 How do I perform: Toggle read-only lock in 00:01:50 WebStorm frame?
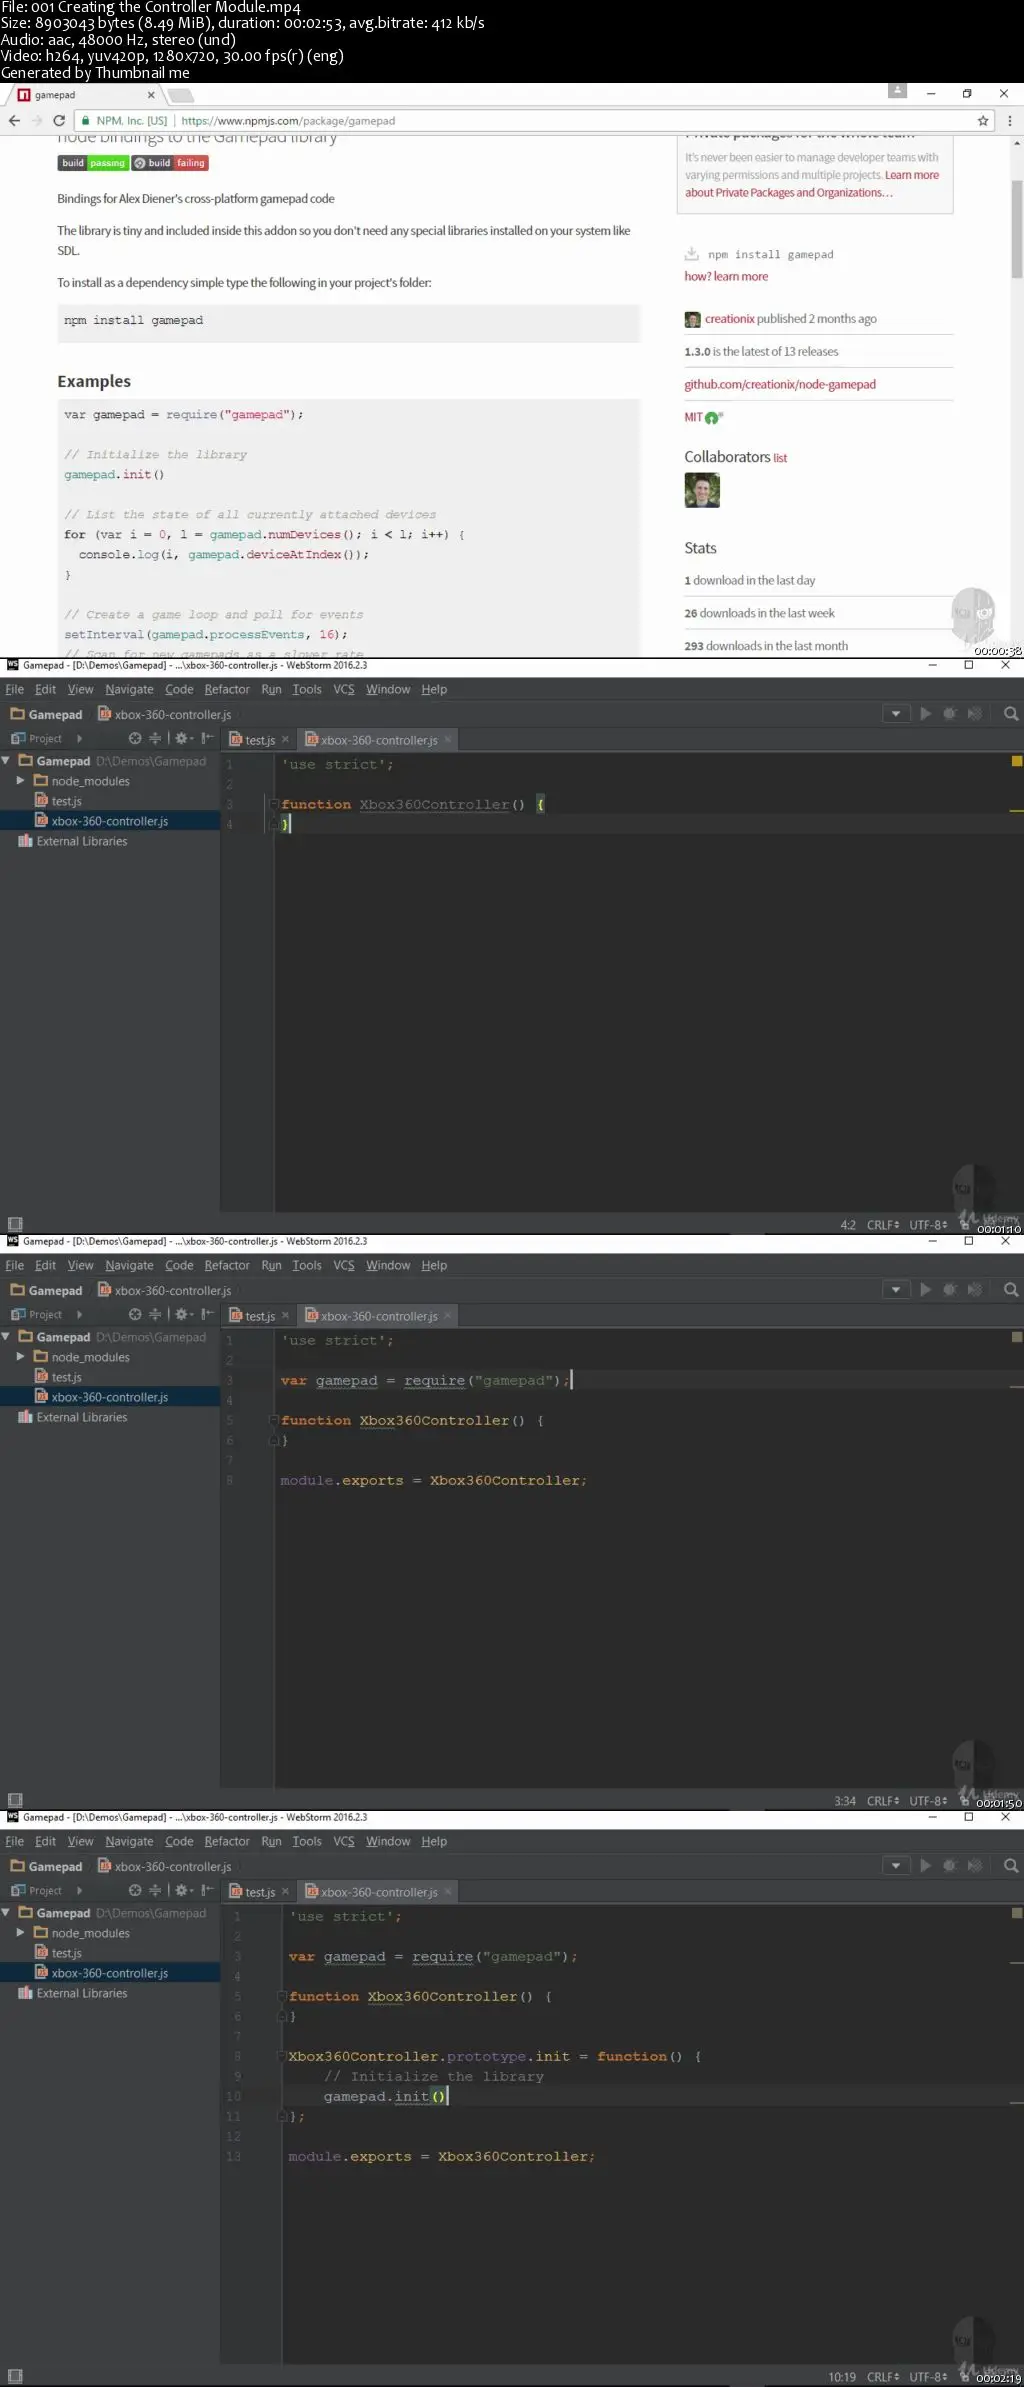point(965,1800)
